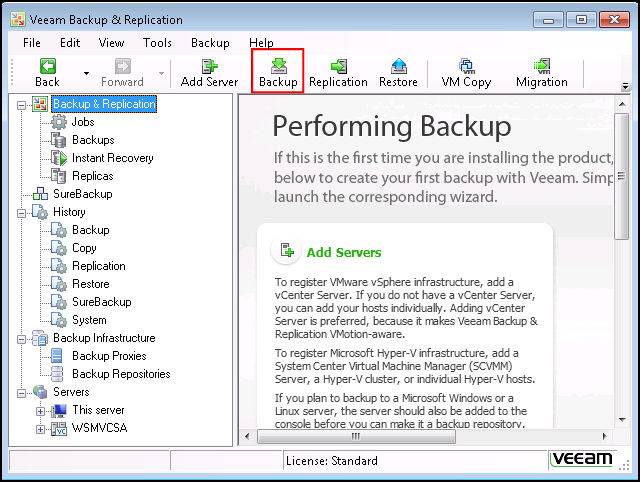Click the Back navigation arrow icon
Image resolution: width=640 pixels, height=482 pixels.
(47, 66)
